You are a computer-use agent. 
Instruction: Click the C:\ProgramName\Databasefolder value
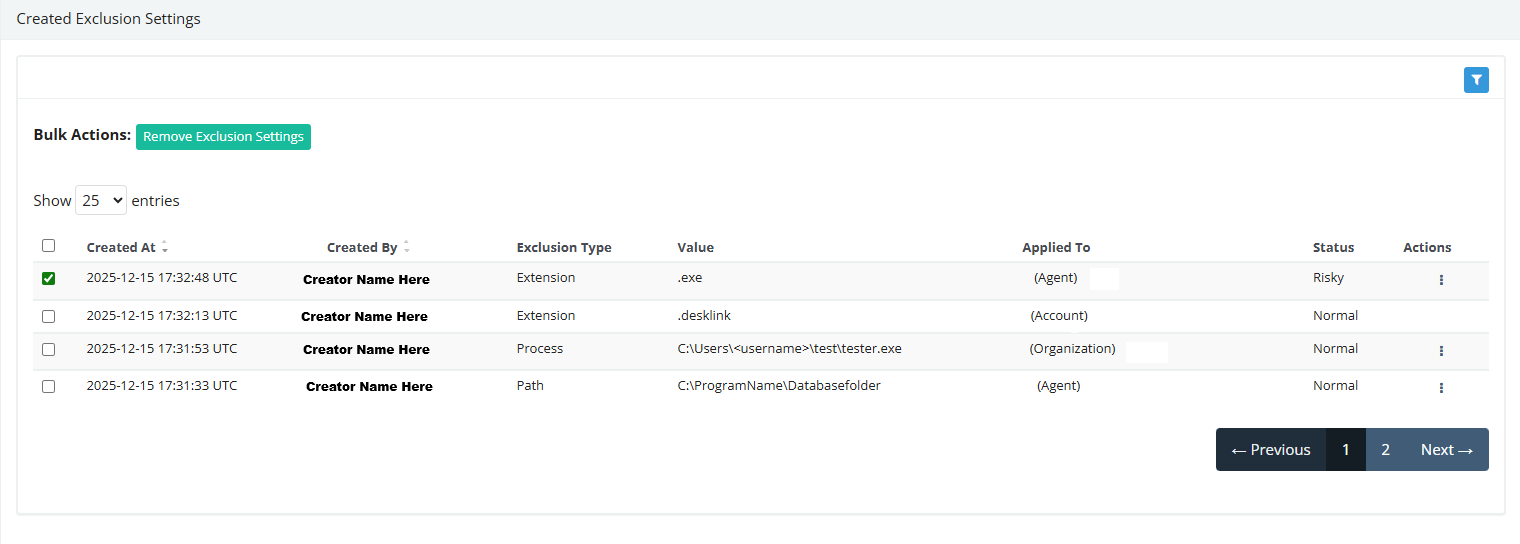779,386
